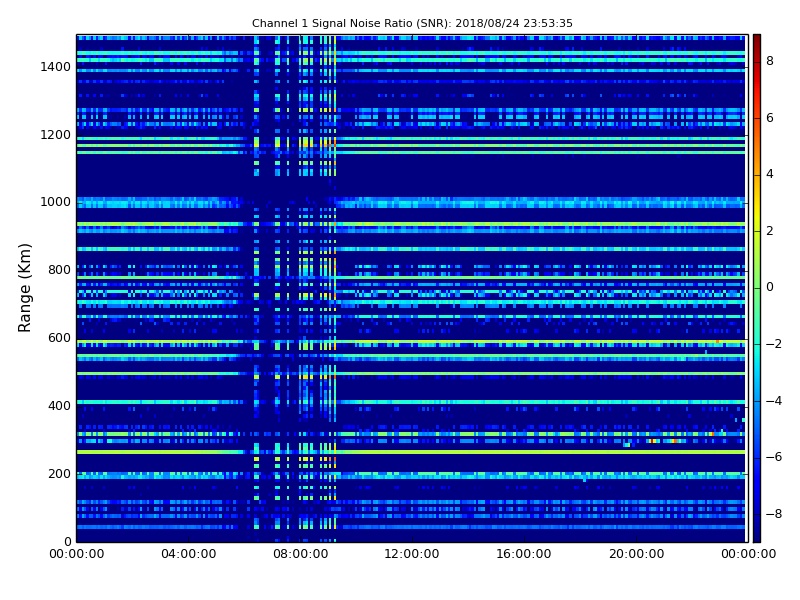Click the 12:00:00 time axis label
Viewport: 800px width, 600px height.
pos(412,554)
